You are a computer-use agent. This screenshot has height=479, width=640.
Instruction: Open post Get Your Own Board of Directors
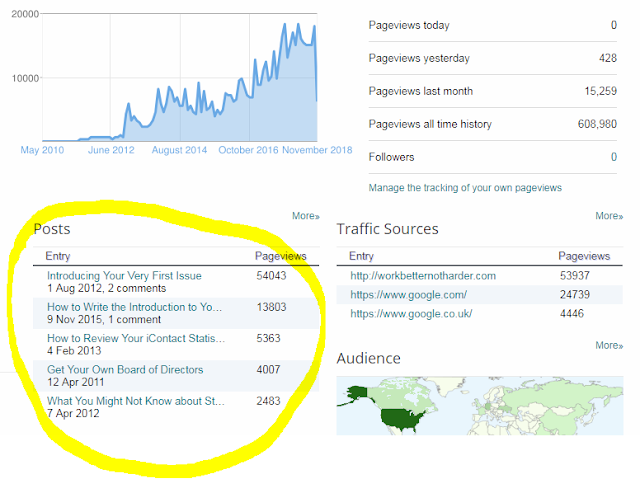click(x=125, y=370)
